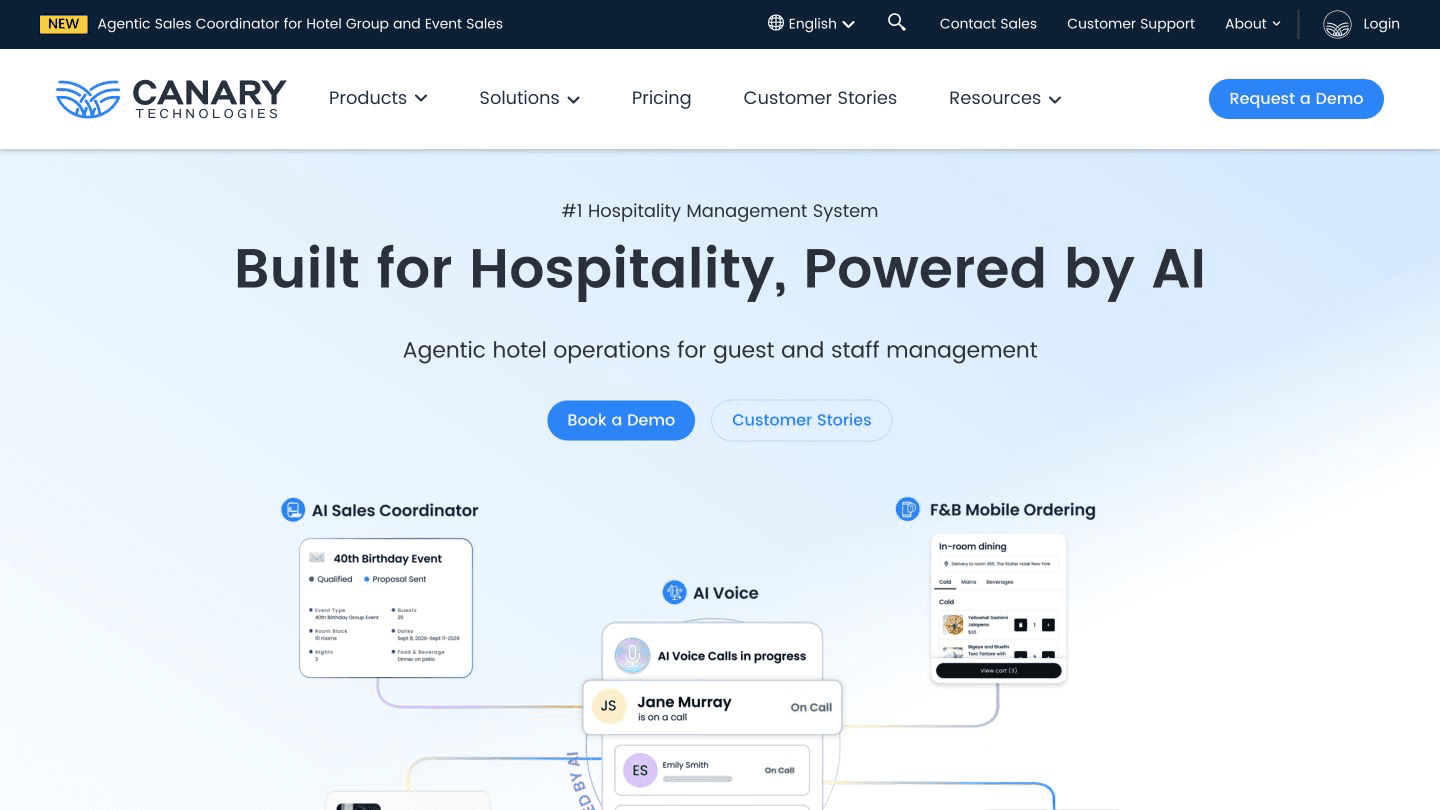
Task: Expand the About menu
Action: (1253, 24)
